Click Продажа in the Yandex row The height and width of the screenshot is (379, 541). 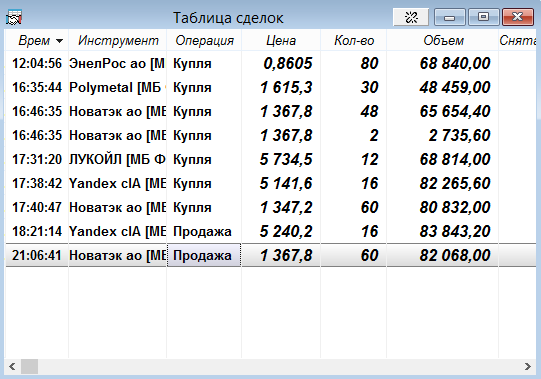coord(202,232)
